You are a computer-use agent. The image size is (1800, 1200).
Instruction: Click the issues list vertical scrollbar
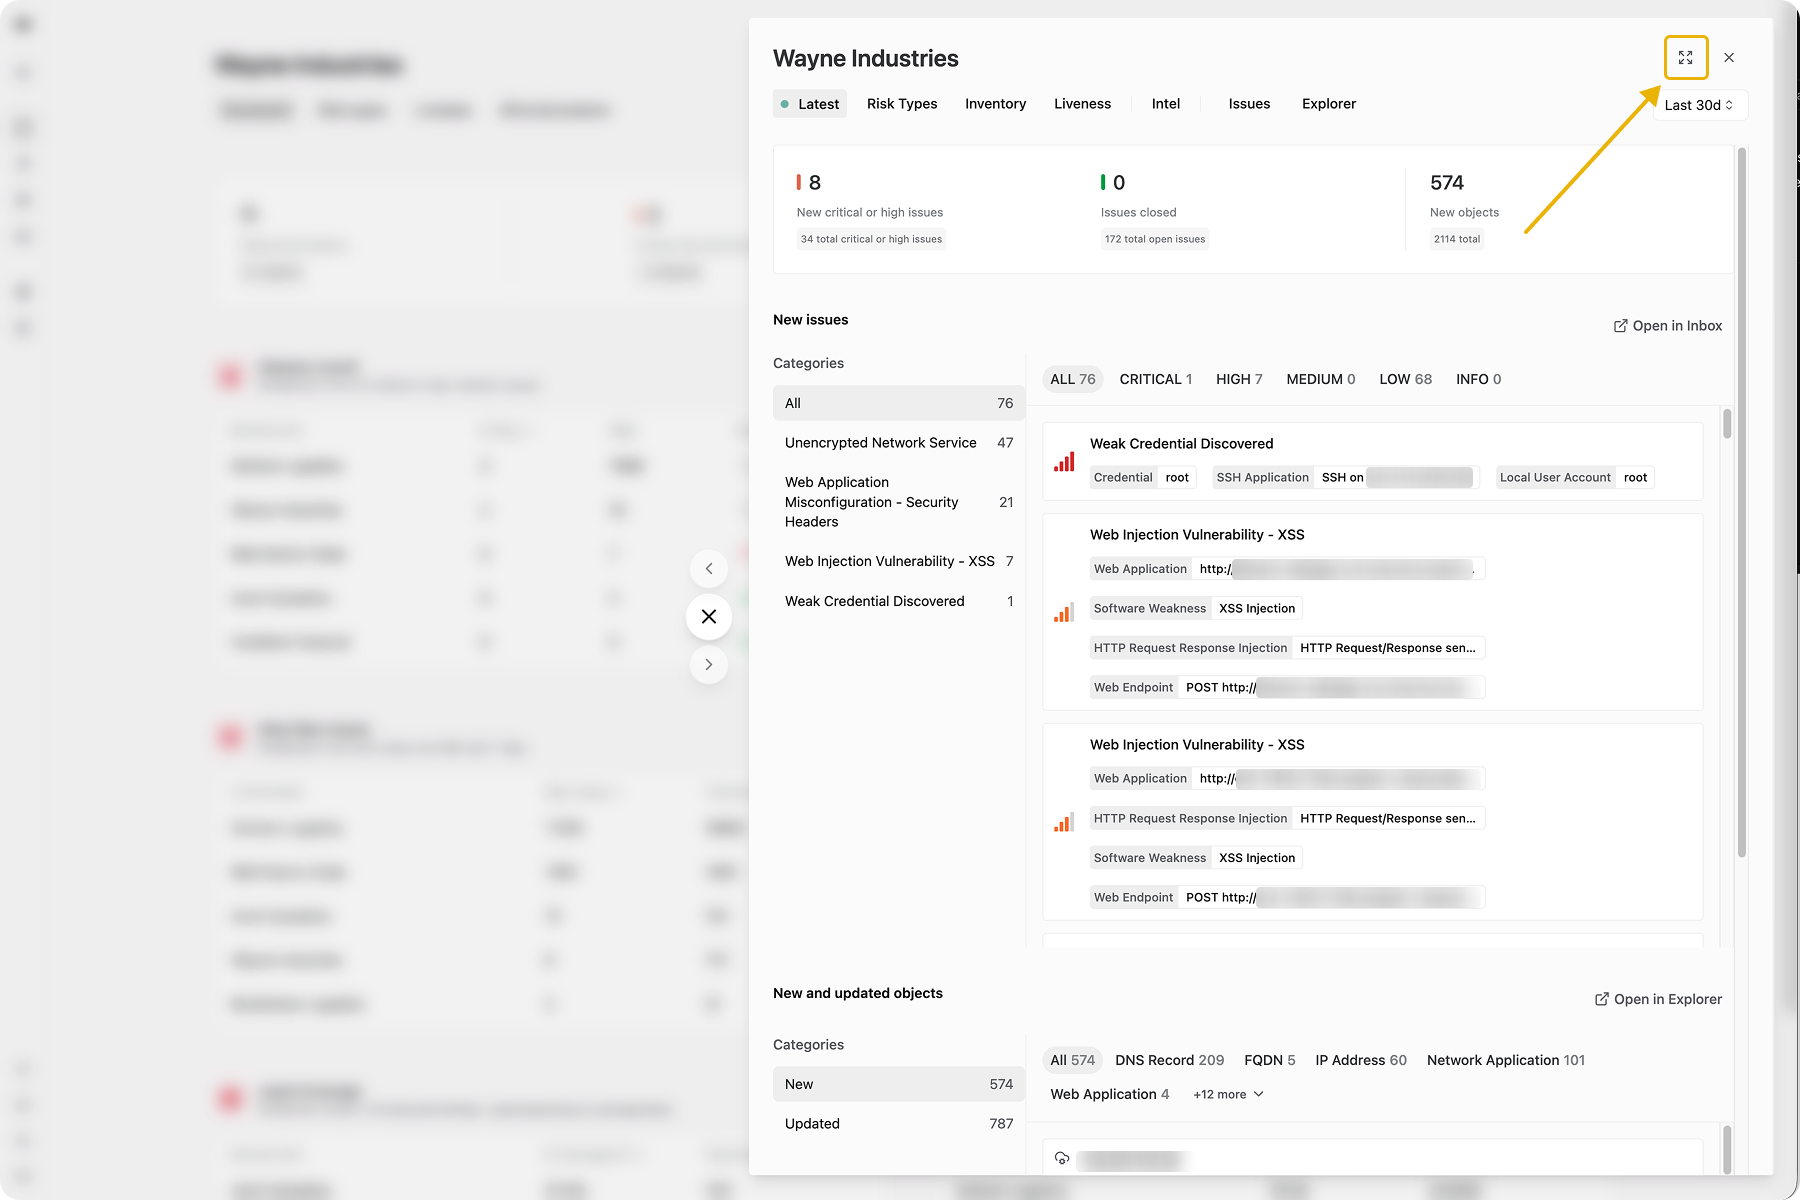1727,424
